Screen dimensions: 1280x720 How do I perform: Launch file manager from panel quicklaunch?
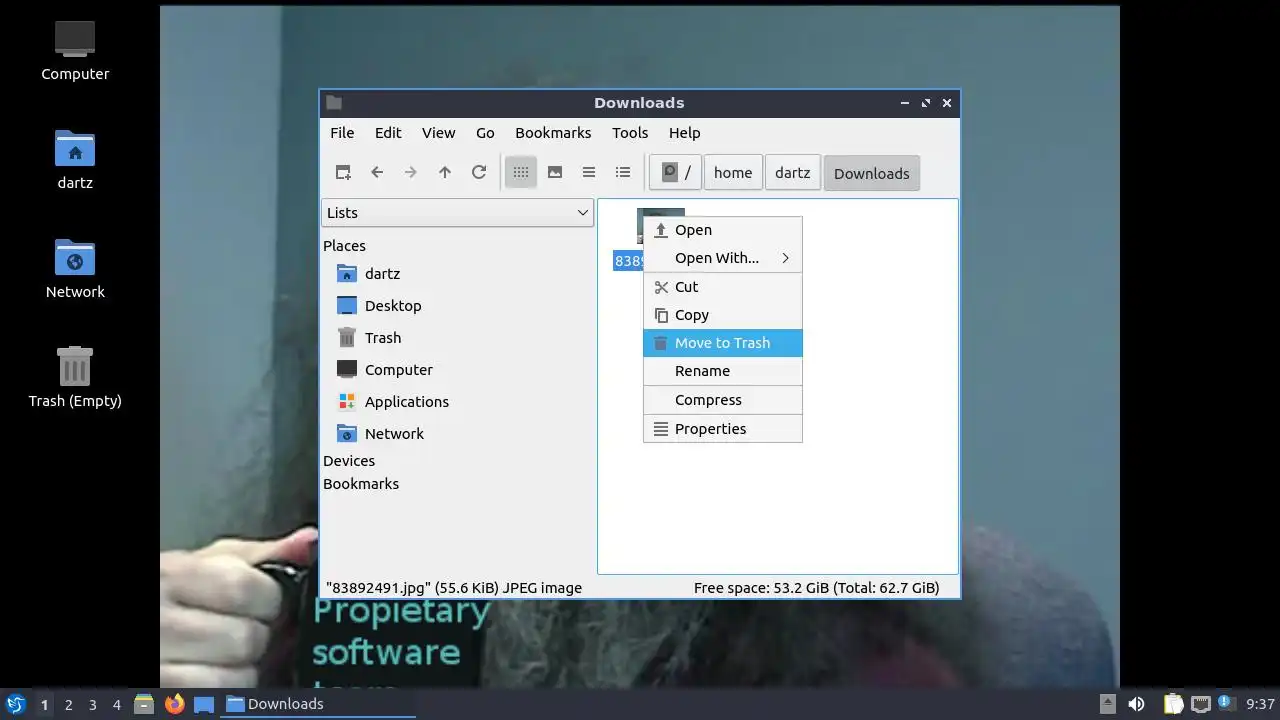tap(144, 704)
